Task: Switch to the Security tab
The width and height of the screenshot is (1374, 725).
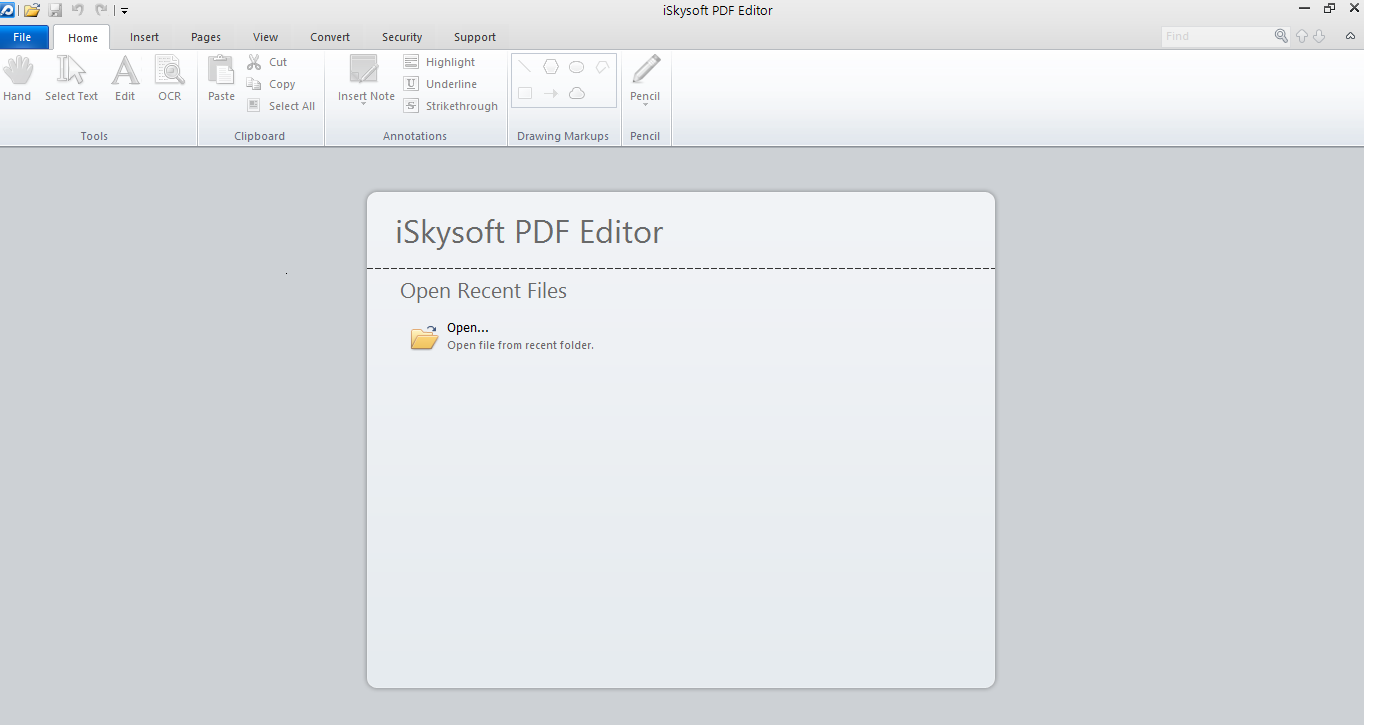Action: tap(402, 37)
